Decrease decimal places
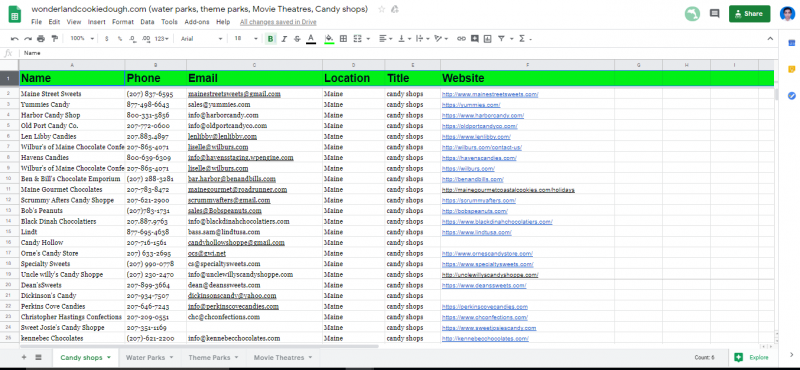800x370 pixels. click(133, 39)
